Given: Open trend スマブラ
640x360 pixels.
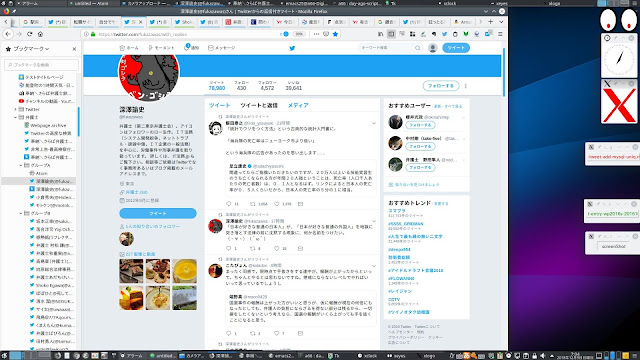Looking at the screenshot, I should pos(397,211).
